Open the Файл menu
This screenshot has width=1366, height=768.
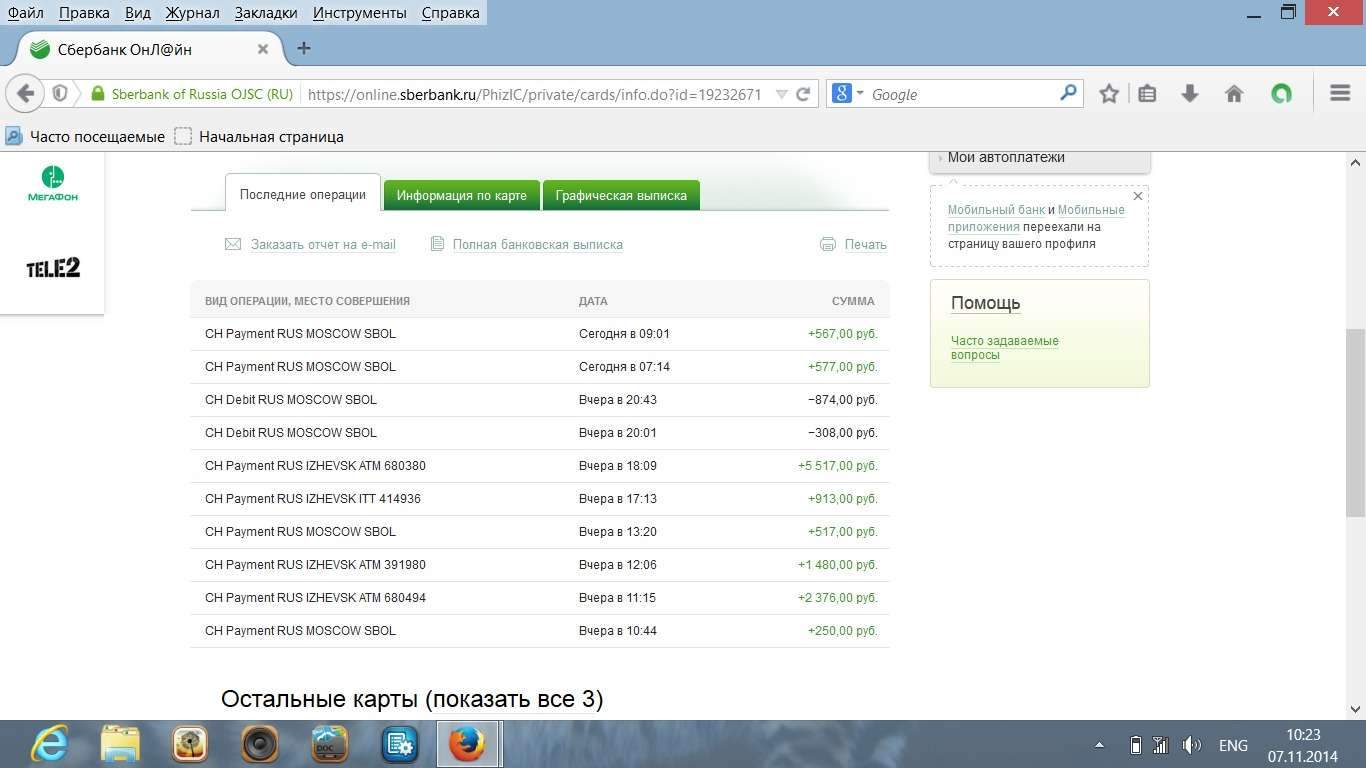(26, 13)
